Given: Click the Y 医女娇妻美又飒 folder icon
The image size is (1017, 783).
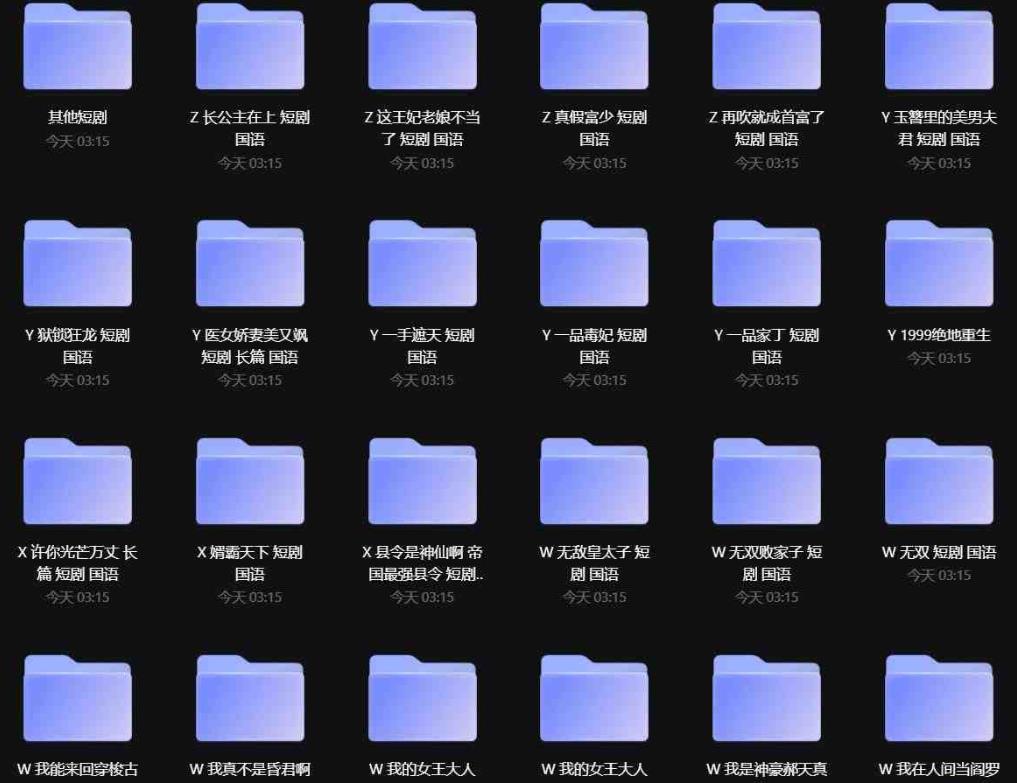Looking at the screenshot, I should [x=250, y=264].
